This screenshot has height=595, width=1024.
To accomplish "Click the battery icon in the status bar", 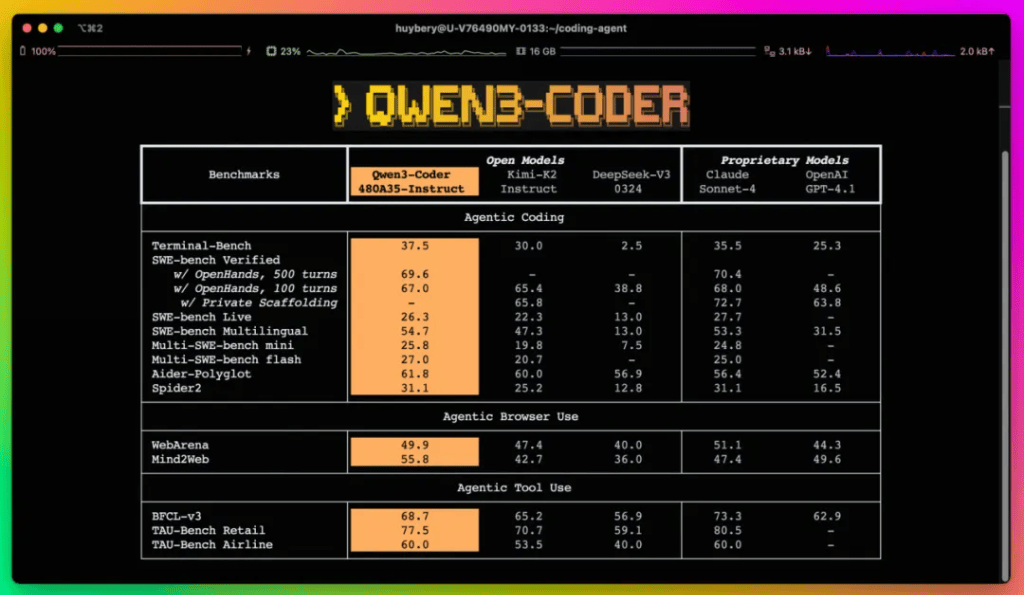I will pos(23,50).
